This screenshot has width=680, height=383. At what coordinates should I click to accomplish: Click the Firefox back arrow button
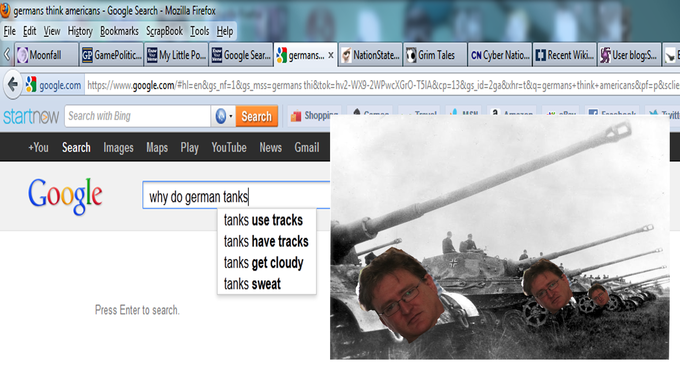coord(13,84)
